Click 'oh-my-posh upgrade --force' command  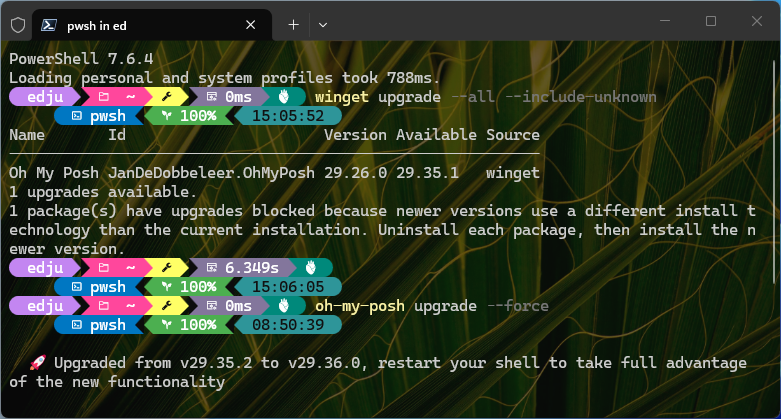(x=432, y=305)
